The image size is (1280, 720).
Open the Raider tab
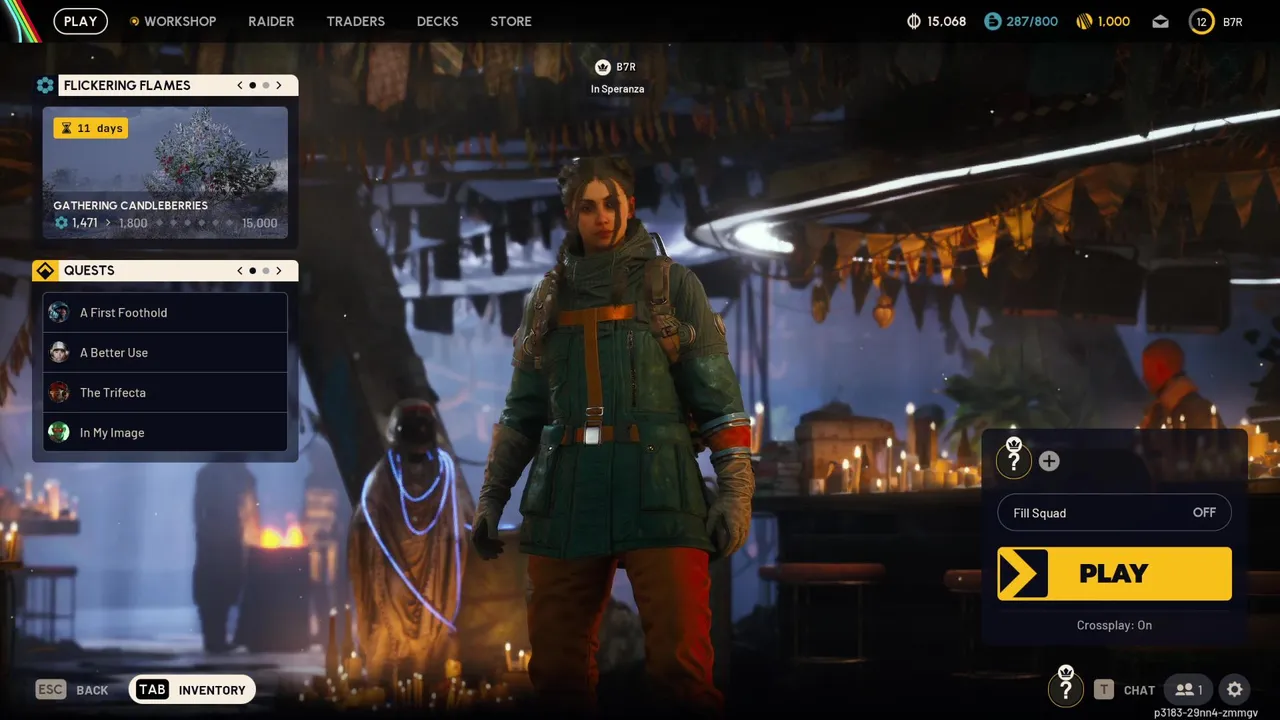[x=271, y=21]
